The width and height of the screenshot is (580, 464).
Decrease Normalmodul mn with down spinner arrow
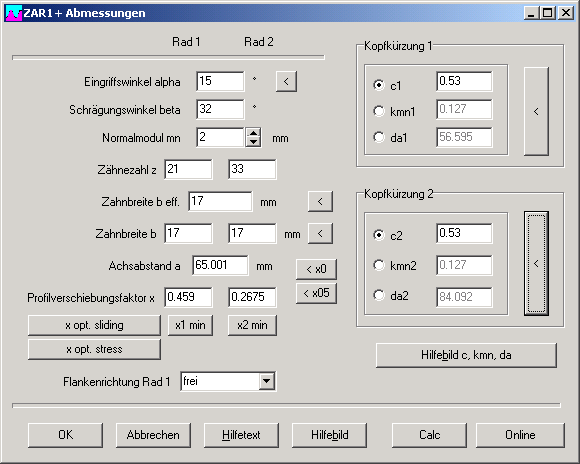click(x=253, y=142)
